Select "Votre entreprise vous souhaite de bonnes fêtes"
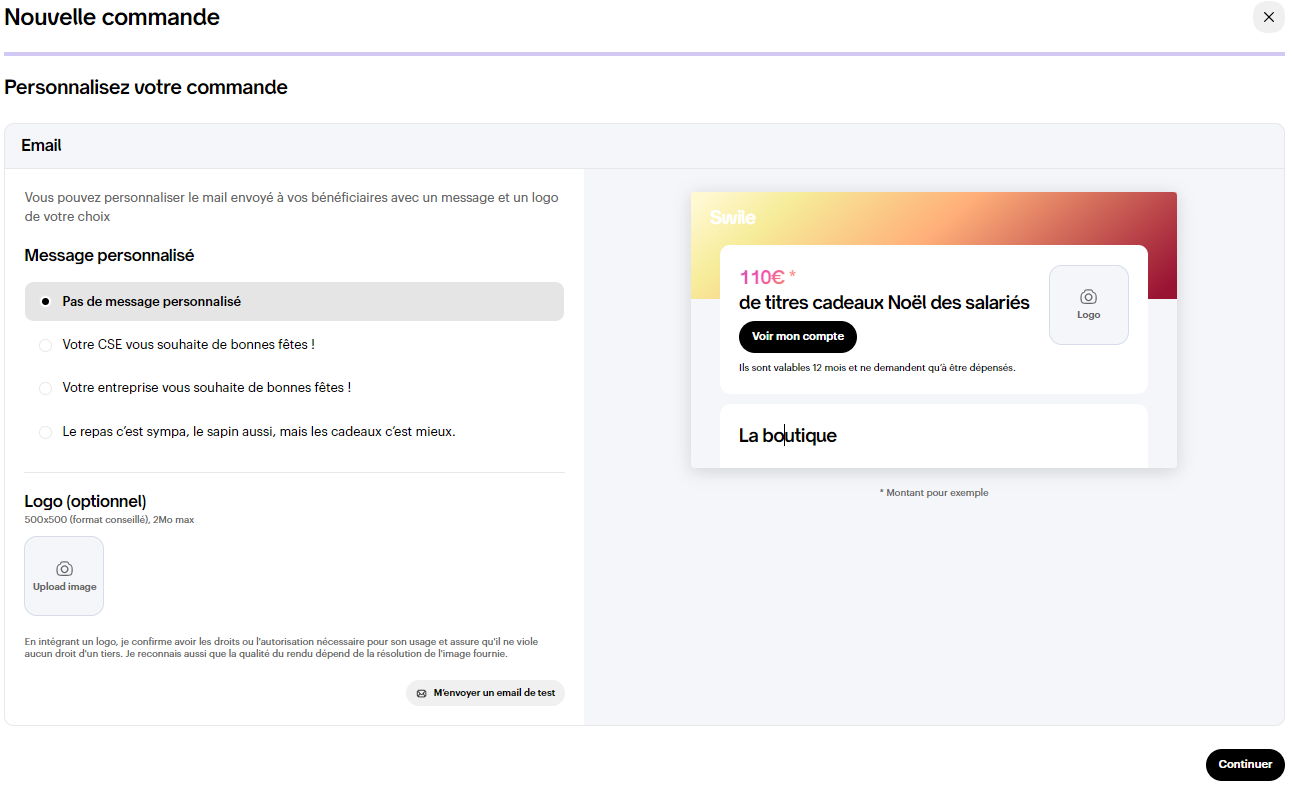Image resolution: width=1293 pixels, height=789 pixels. [46, 388]
